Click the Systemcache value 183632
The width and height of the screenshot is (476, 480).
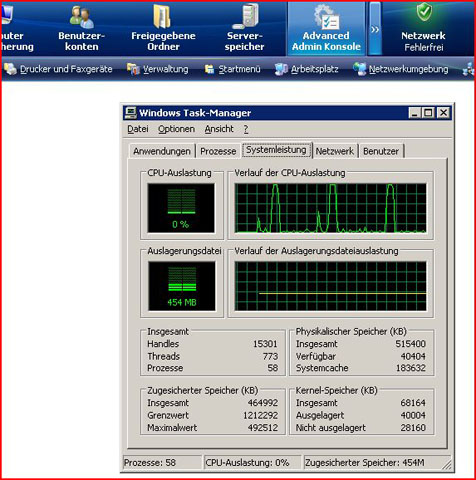click(x=411, y=368)
